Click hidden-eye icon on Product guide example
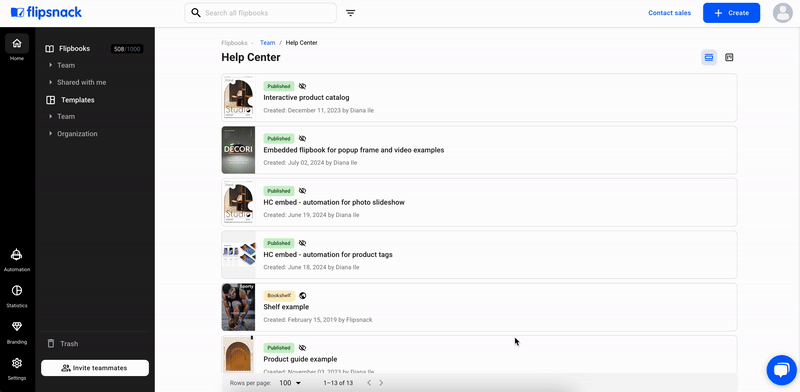Image resolution: width=800 pixels, height=392 pixels. tap(302, 348)
